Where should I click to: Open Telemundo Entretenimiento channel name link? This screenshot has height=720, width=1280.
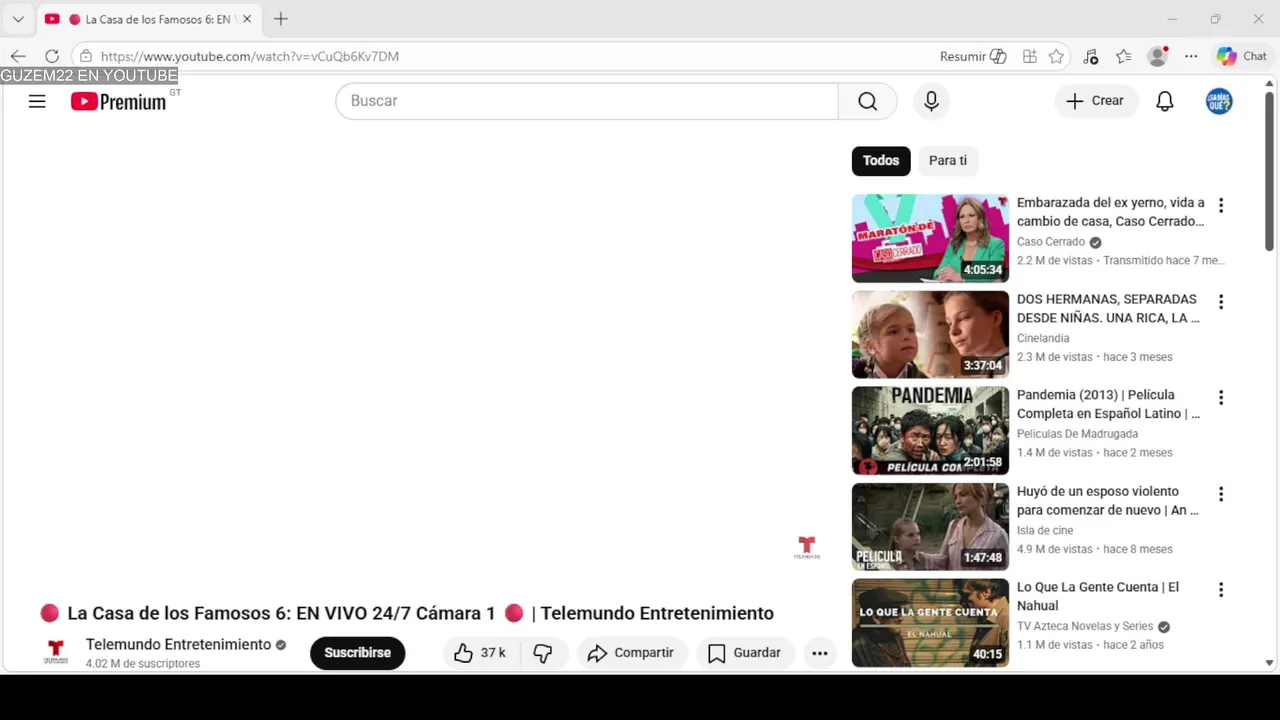[x=178, y=644]
